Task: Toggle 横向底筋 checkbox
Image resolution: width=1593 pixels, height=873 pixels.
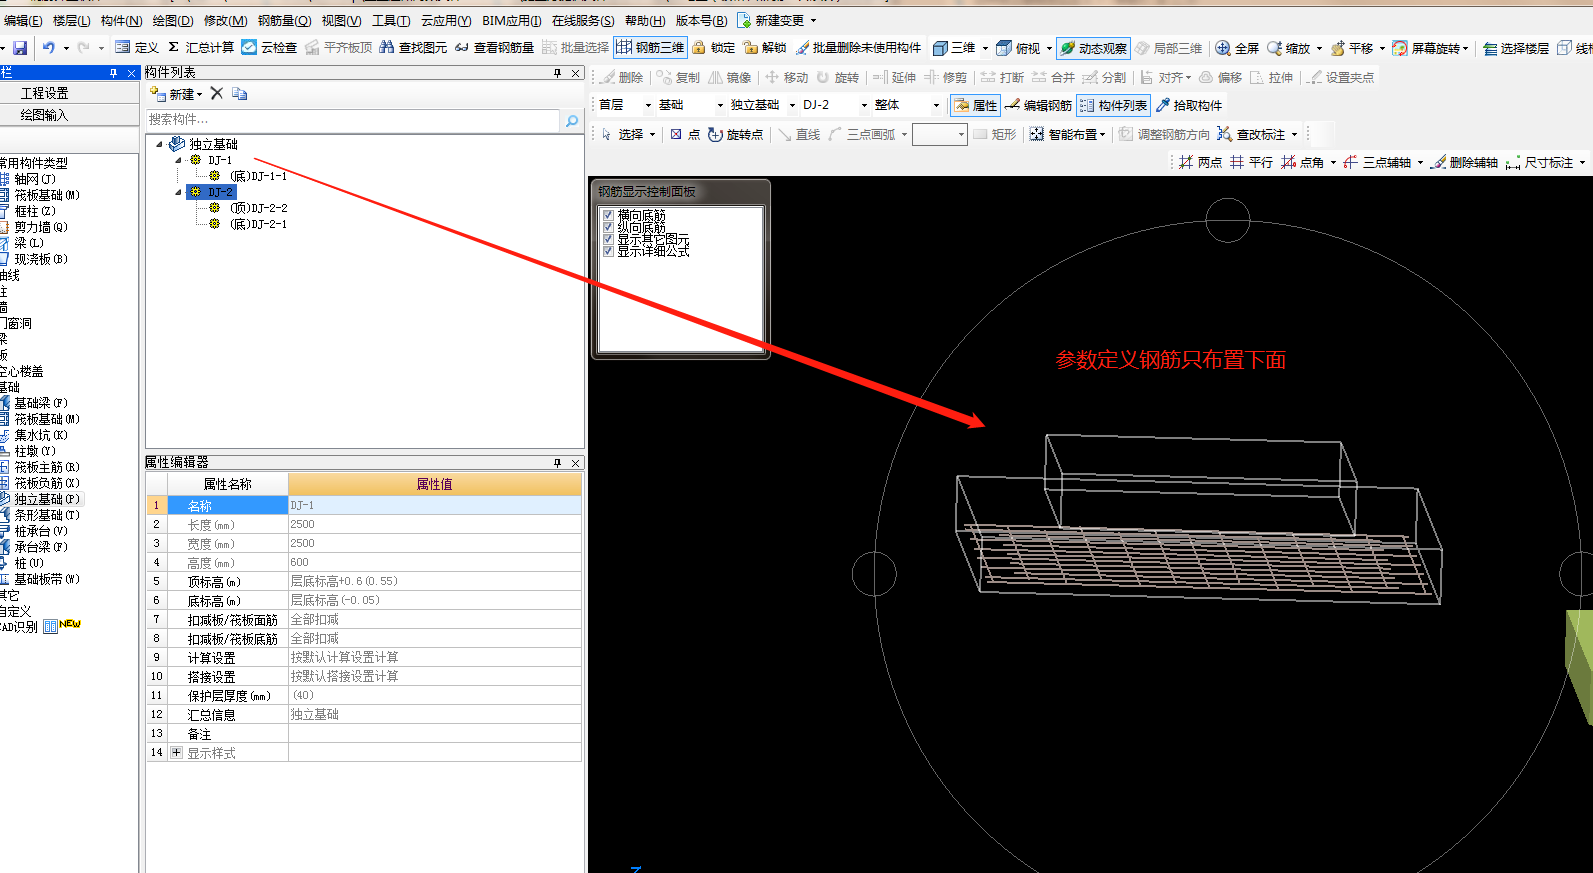Action: [x=608, y=215]
